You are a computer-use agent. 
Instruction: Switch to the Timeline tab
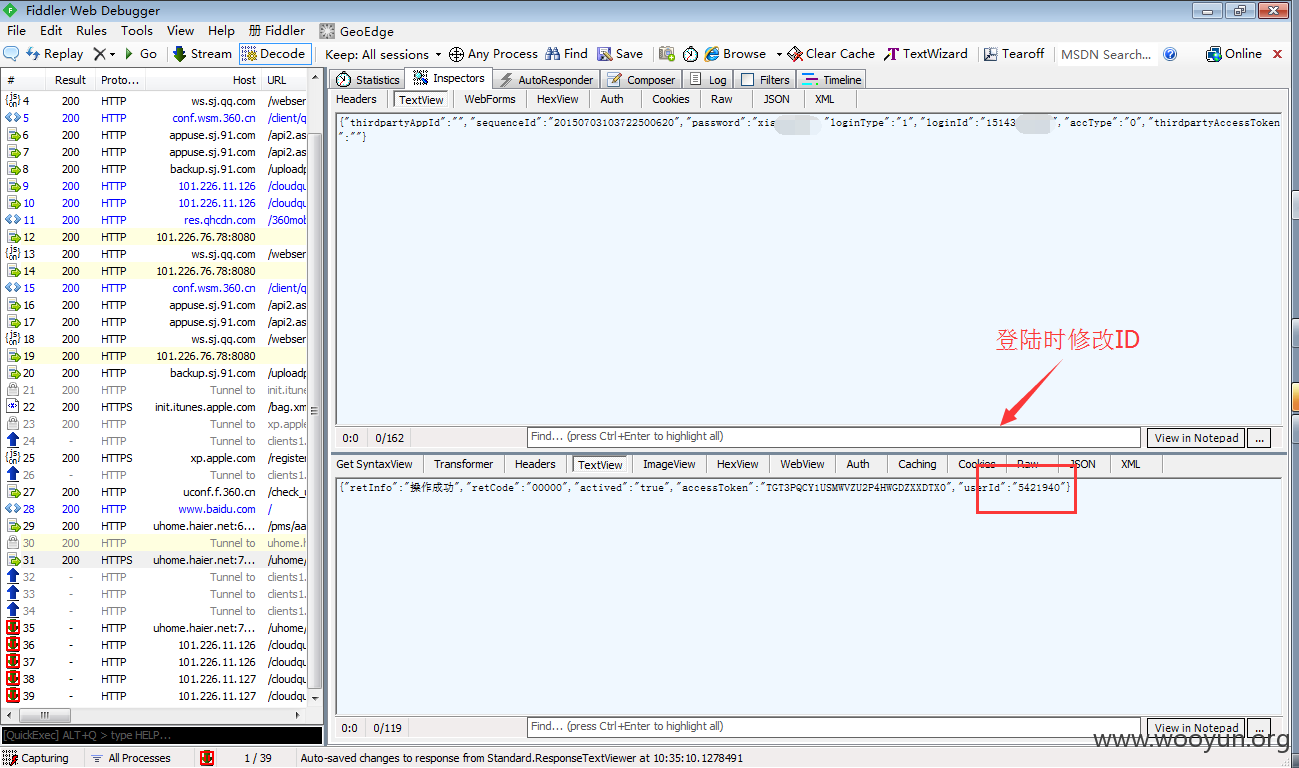click(x=833, y=79)
